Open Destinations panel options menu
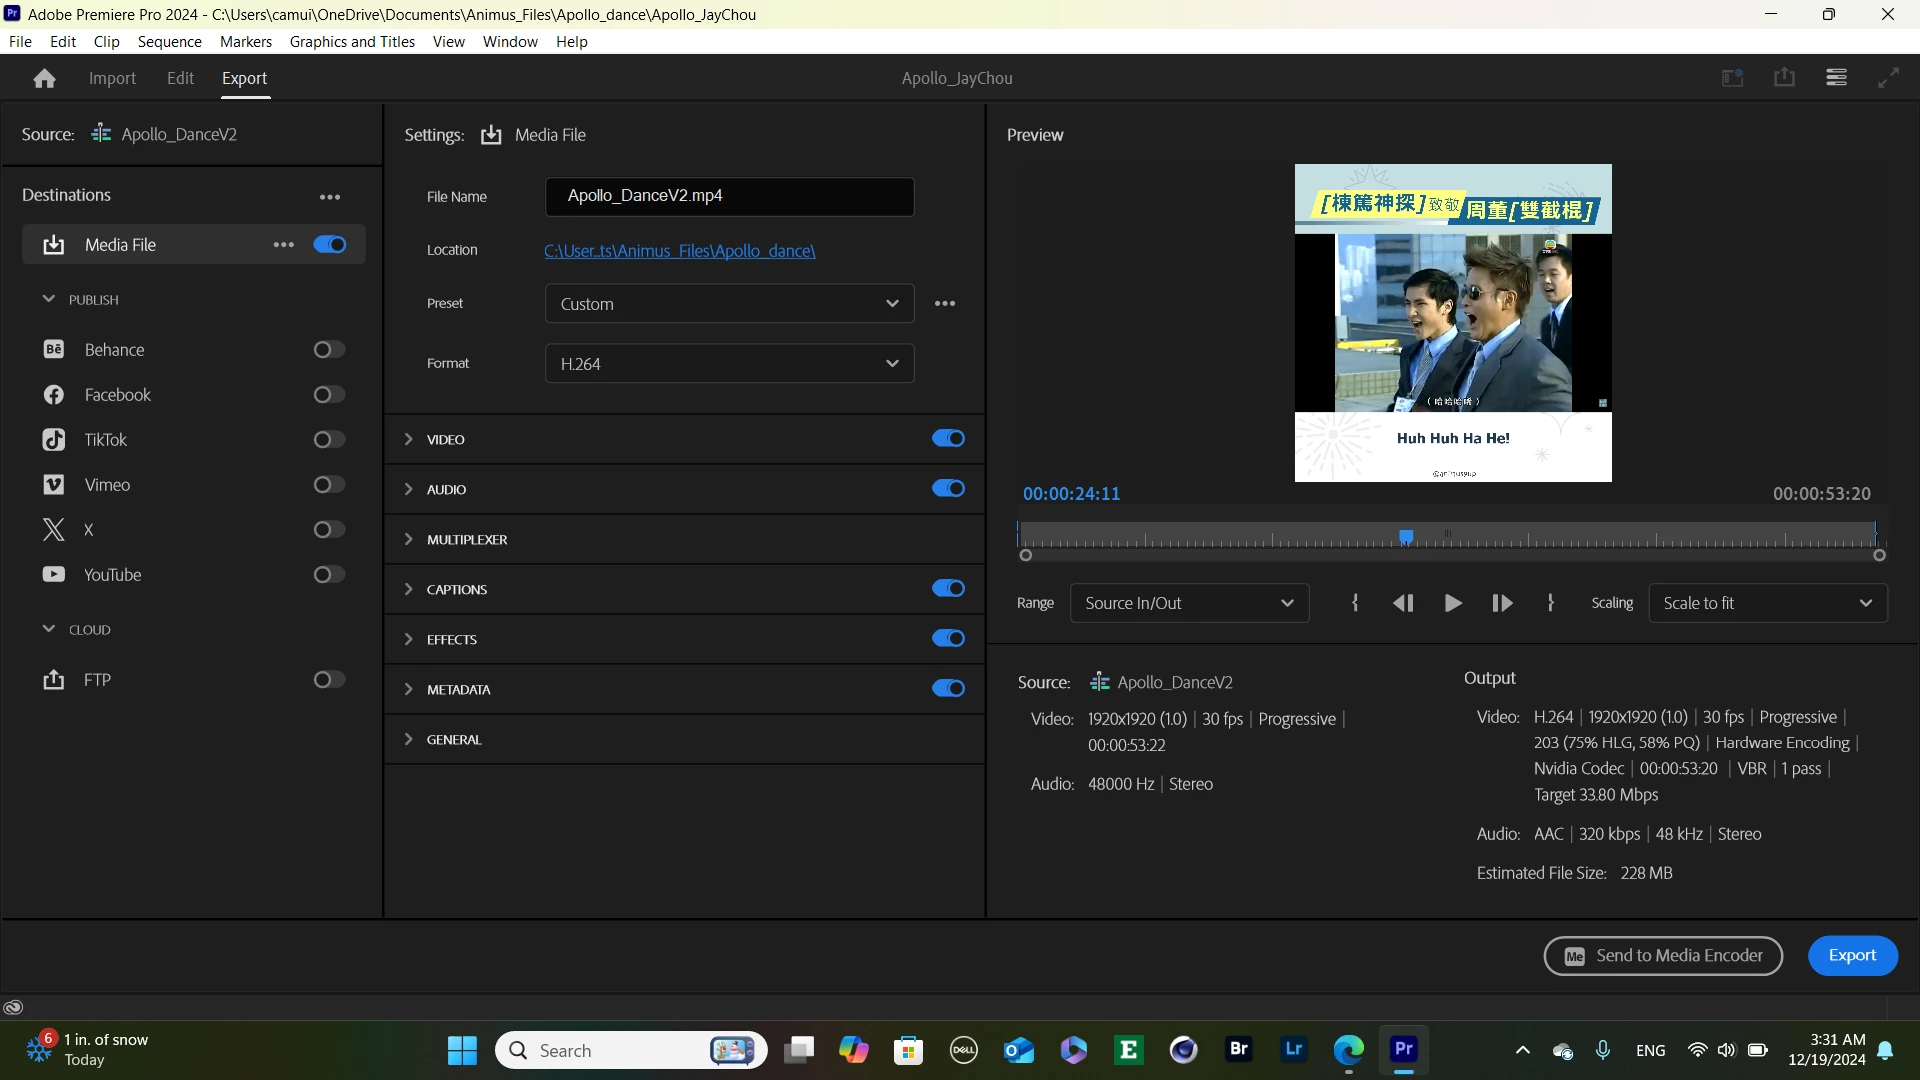The width and height of the screenshot is (1920, 1080). (330, 197)
